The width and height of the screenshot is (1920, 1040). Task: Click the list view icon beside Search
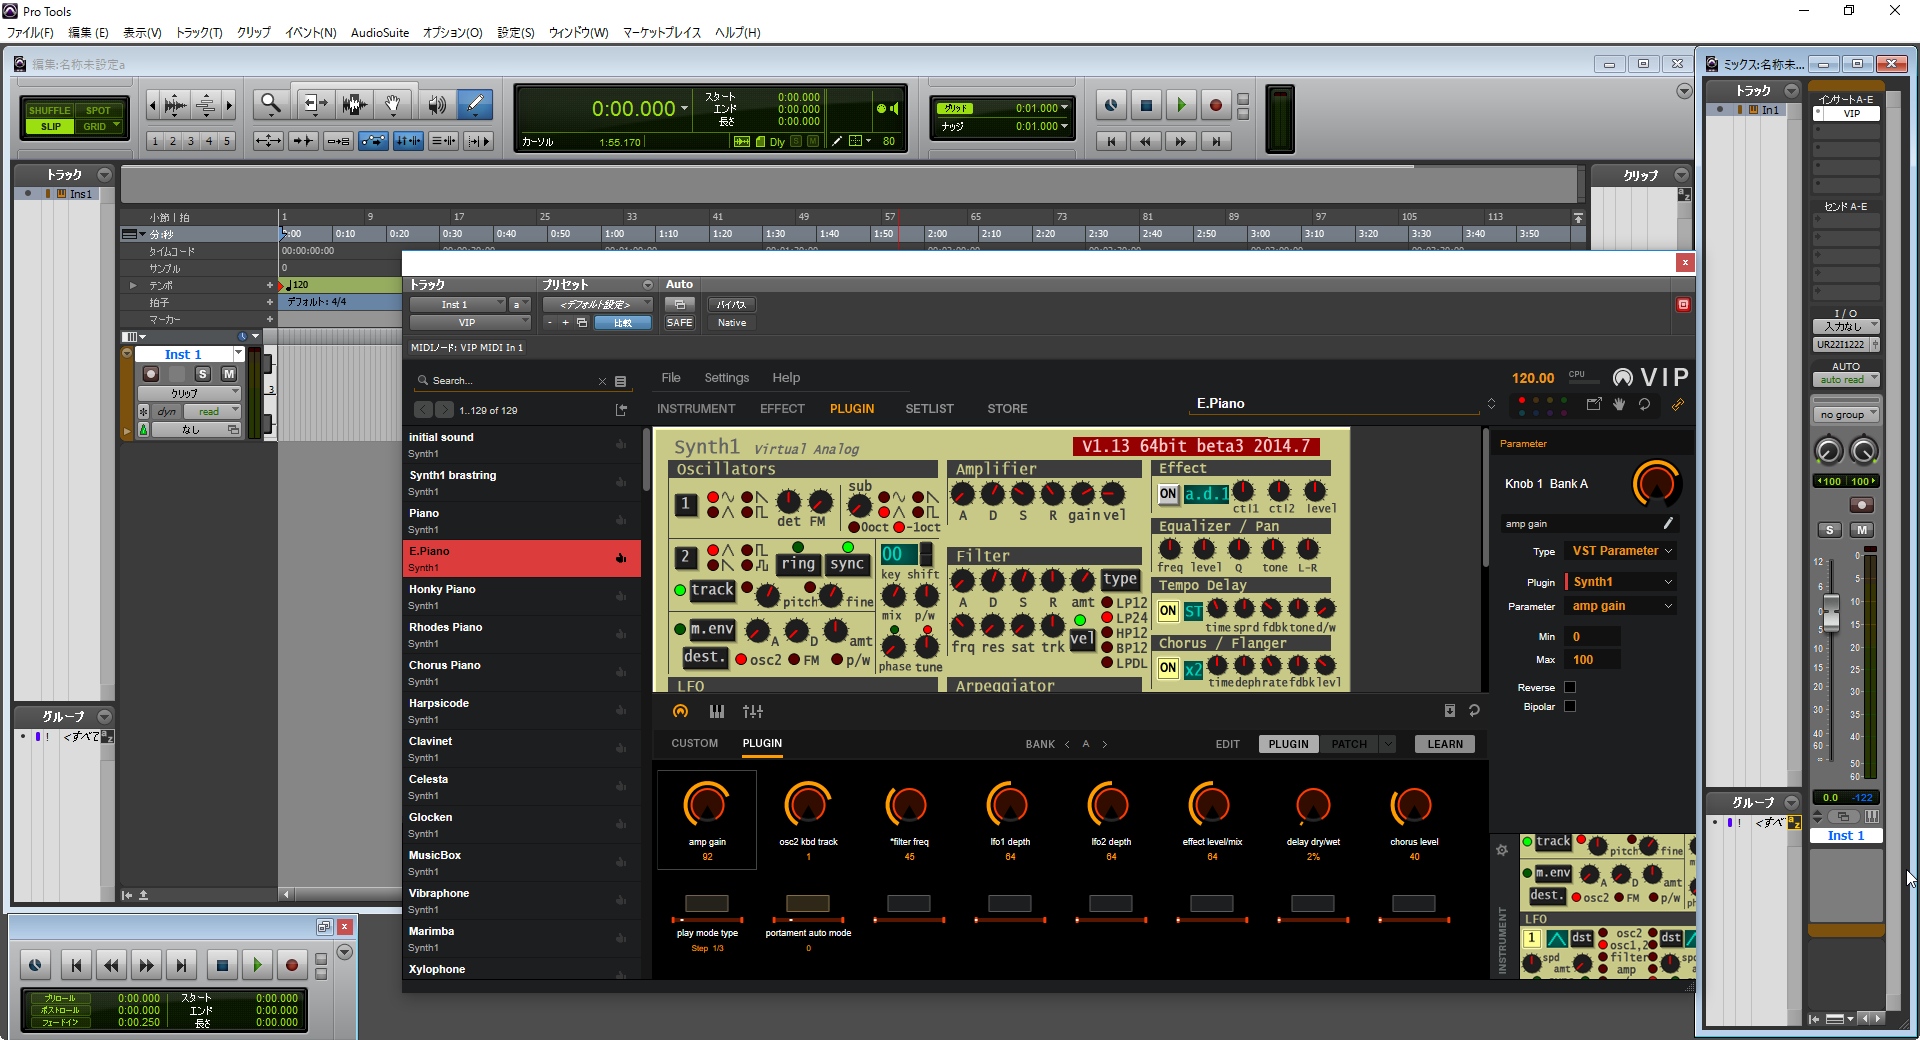coord(620,381)
